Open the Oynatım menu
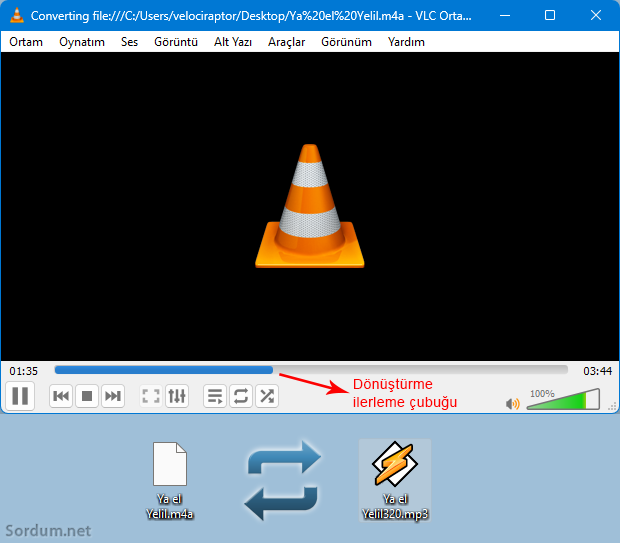 coord(82,42)
